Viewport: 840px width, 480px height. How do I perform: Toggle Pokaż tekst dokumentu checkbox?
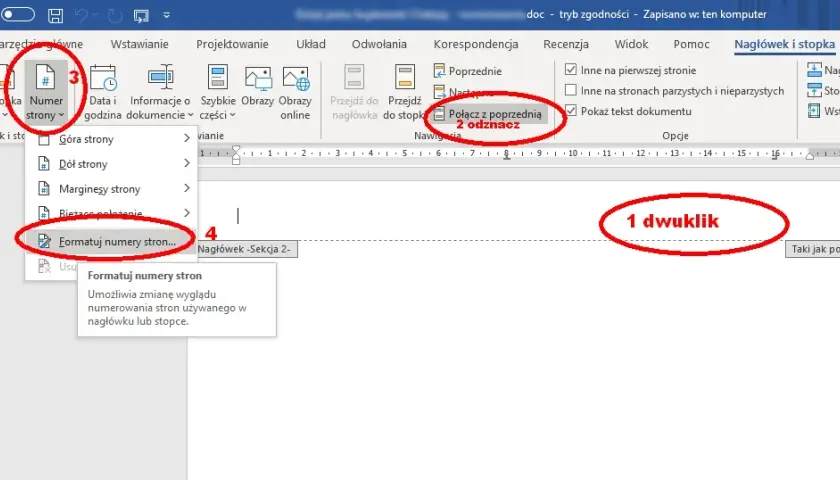pyautogui.click(x=571, y=110)
